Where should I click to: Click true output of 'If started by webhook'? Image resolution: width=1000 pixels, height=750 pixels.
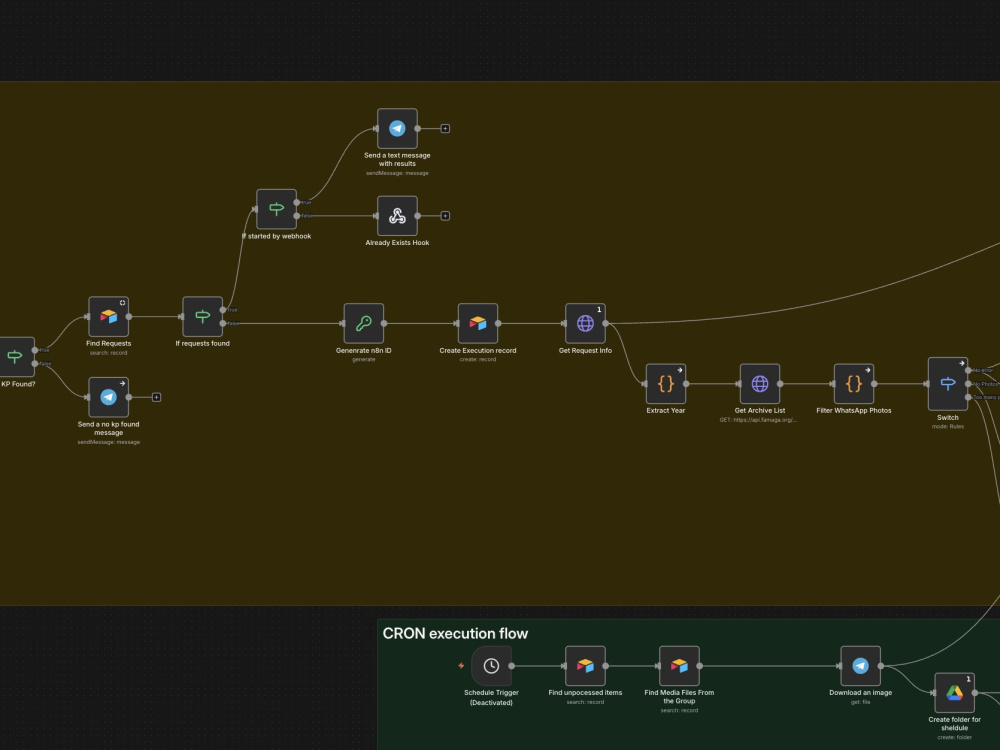coord(297,202)
